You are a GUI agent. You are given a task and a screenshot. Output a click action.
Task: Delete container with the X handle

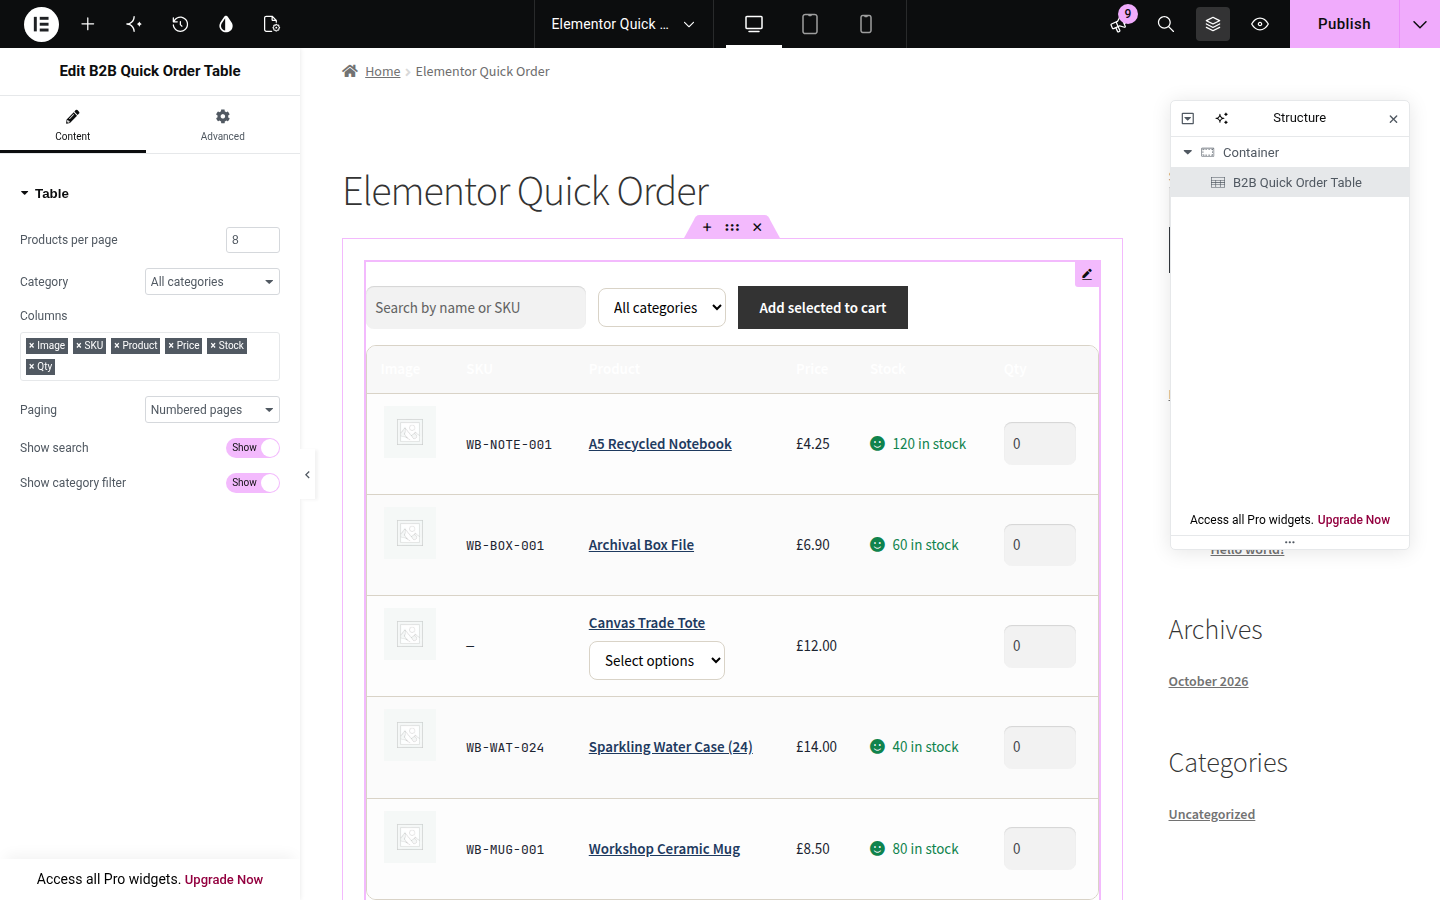758,227
